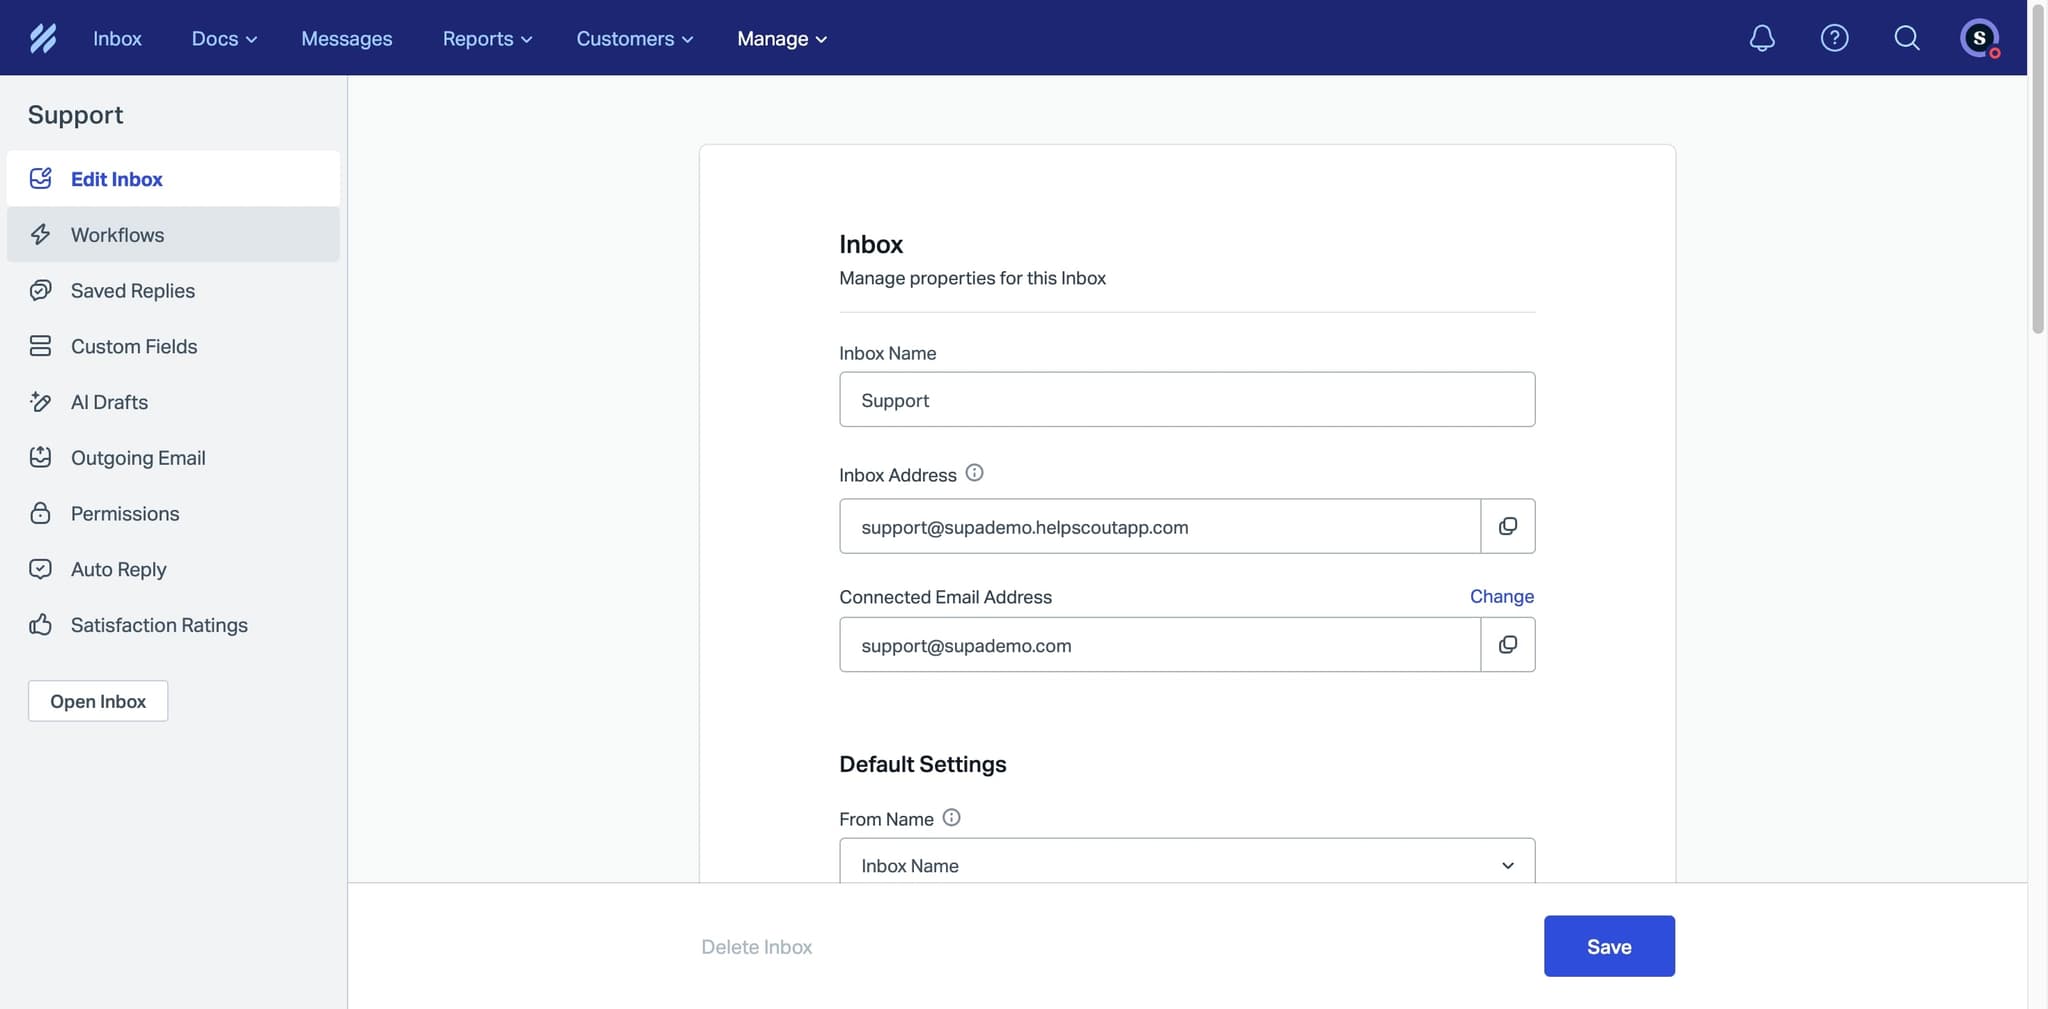
Task: Expand the Reports menu
Action: point(486,38)
